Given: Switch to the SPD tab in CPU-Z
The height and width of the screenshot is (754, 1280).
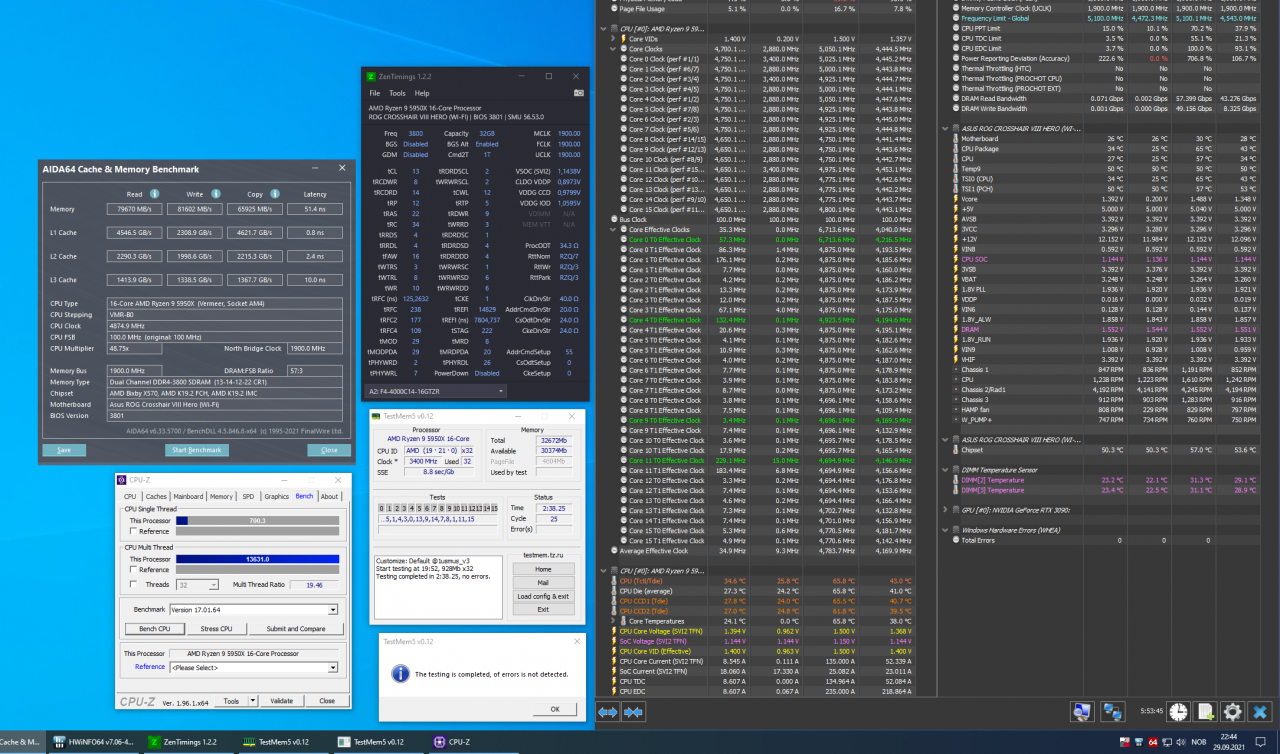Looking at the screenshot, I should 248,496.
